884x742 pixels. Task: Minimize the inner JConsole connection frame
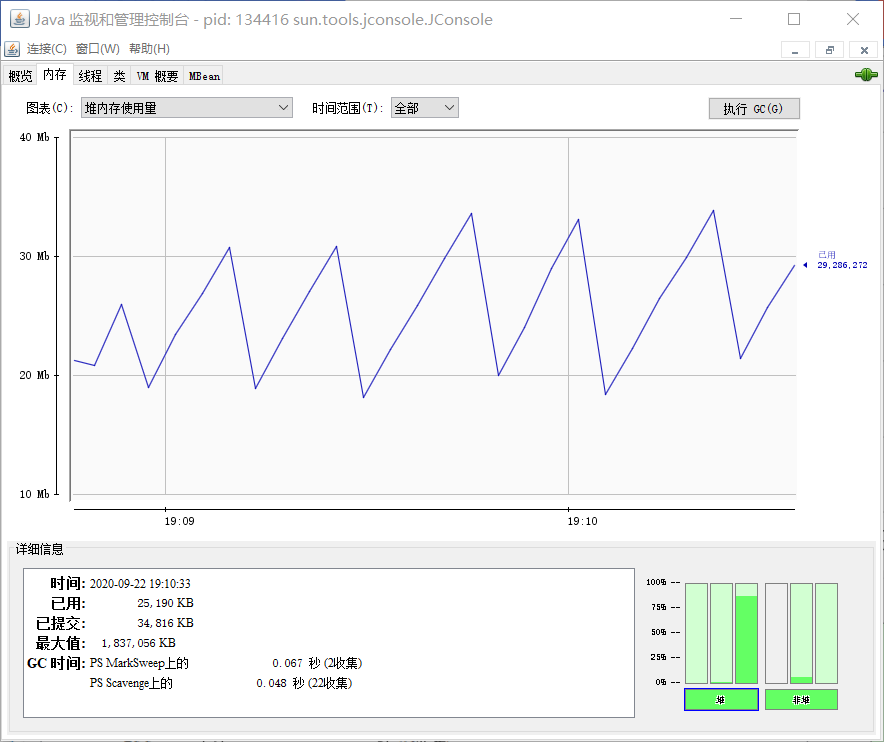click(795, 50)
